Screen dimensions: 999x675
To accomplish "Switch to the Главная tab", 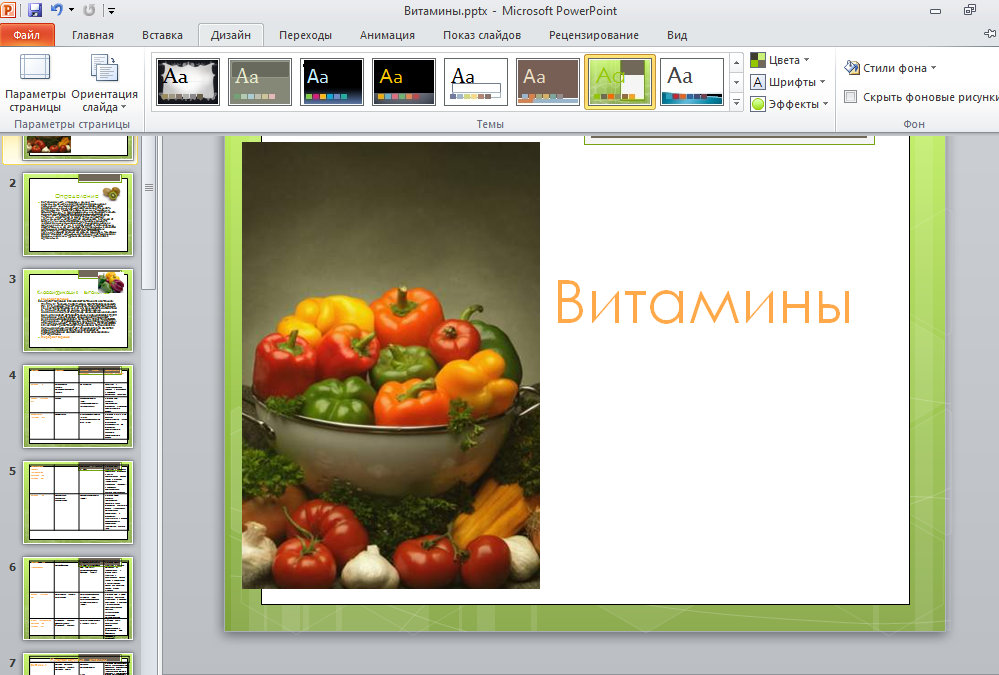I will (93, 35).
